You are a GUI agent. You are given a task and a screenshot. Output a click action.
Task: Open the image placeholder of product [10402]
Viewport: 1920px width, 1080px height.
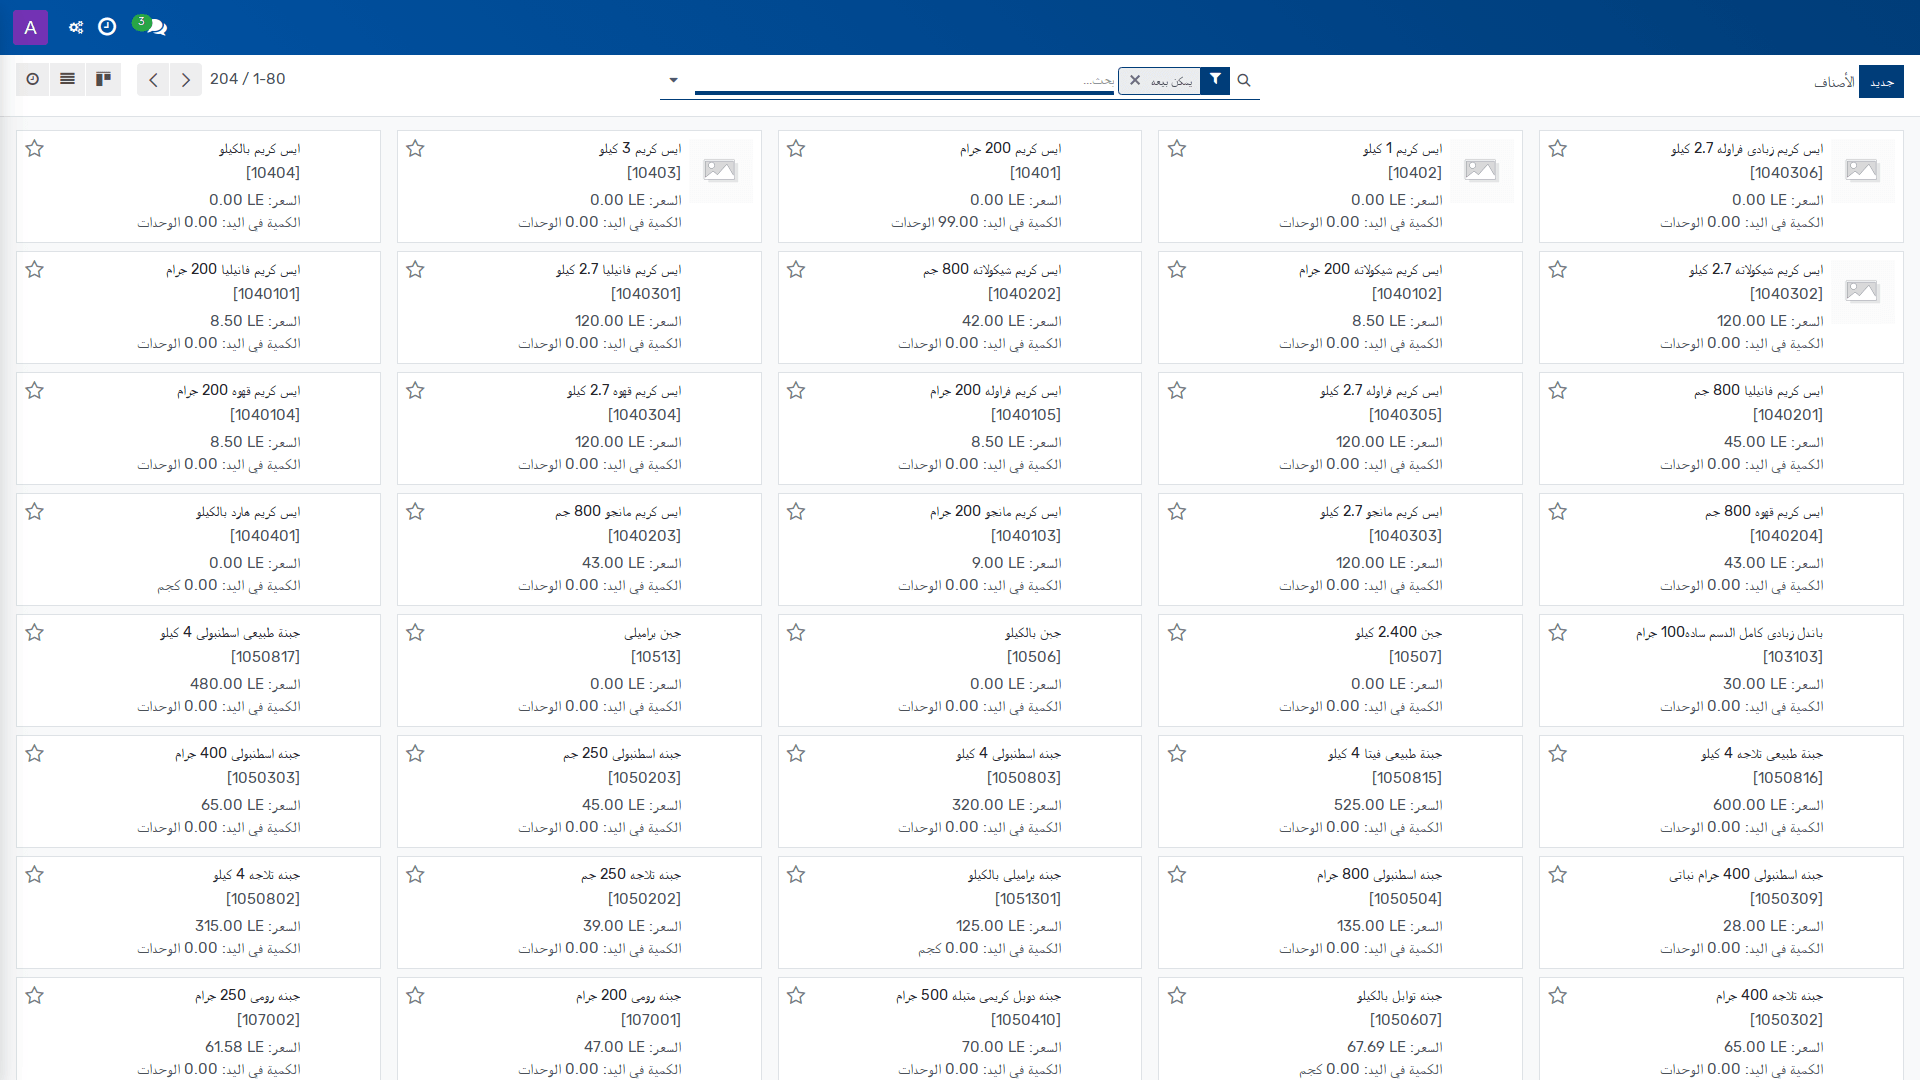coord(1481,171)
